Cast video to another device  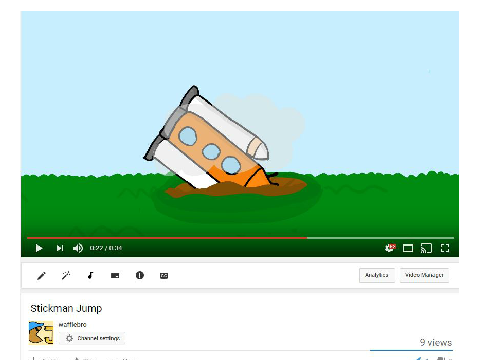pos(426,248)
